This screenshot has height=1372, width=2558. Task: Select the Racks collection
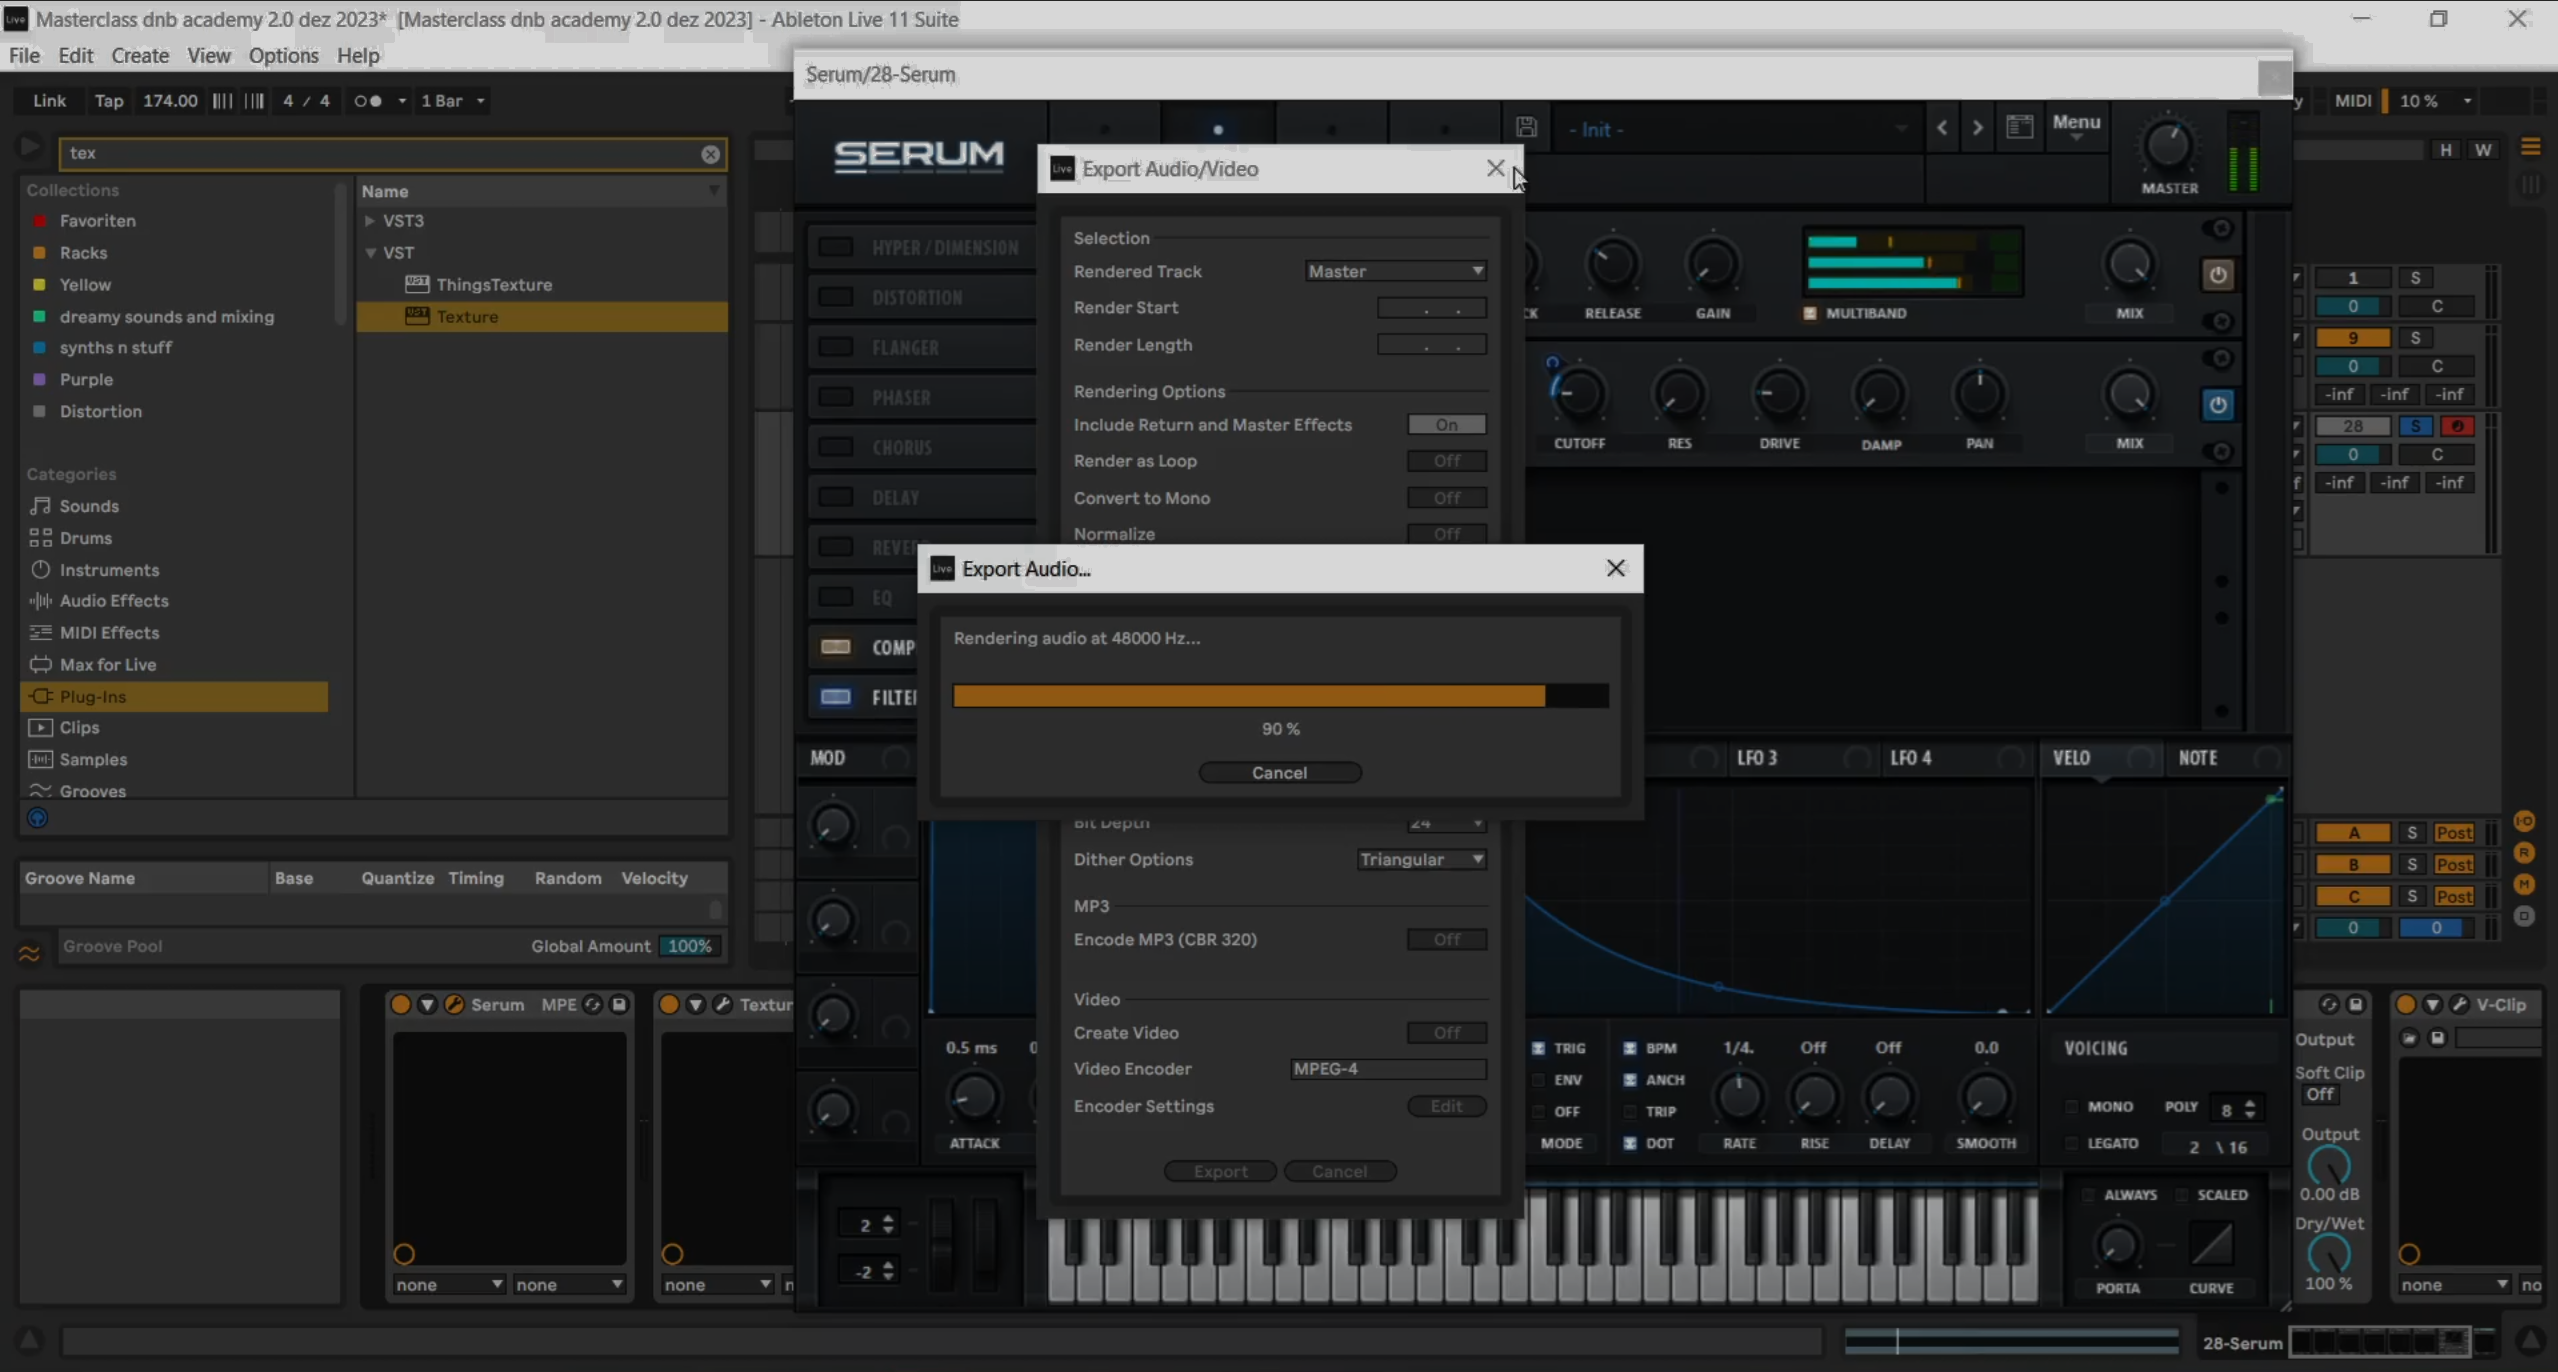tap(83, 253)
